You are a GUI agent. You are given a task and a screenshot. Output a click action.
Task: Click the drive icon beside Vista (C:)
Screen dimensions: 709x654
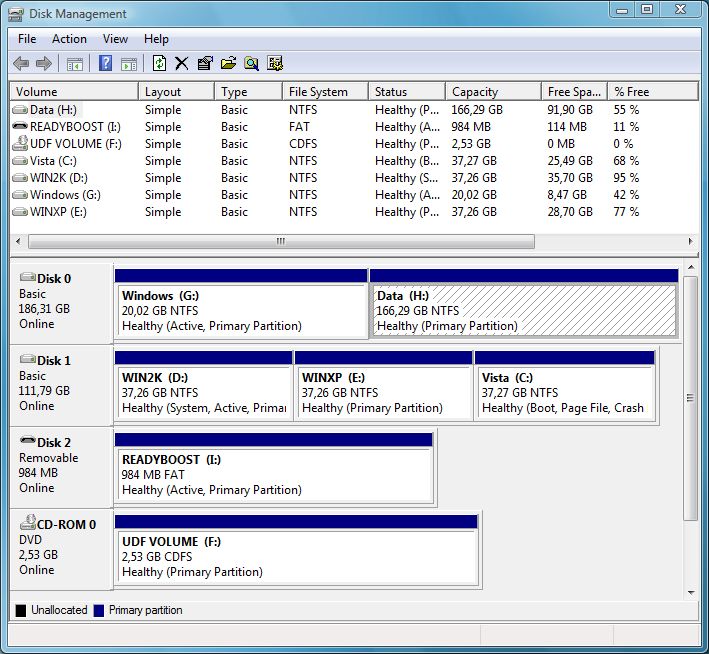click(20, 161)
